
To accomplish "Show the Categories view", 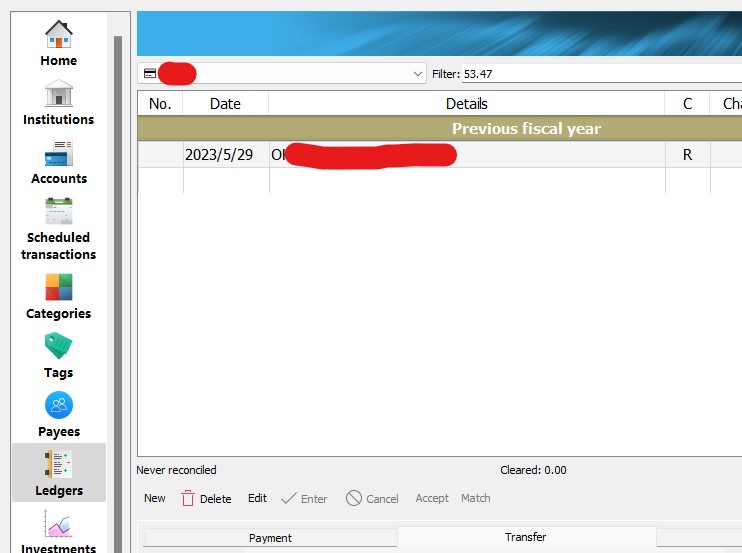I will point(59,297).
